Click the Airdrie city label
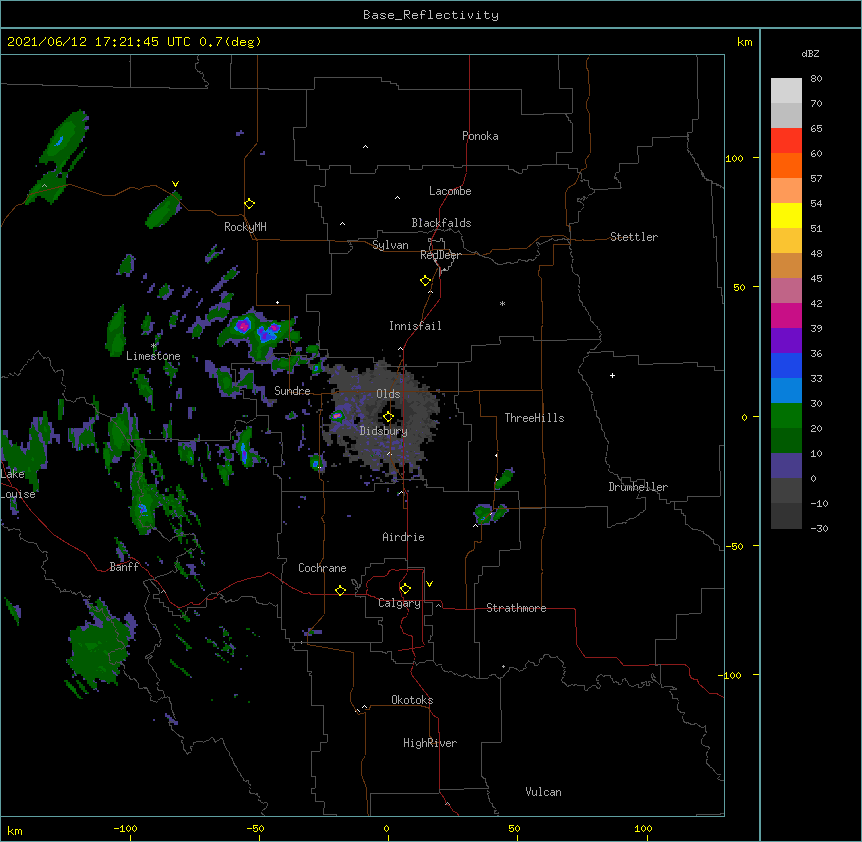862x842 pixels. [x=403, y=537]
